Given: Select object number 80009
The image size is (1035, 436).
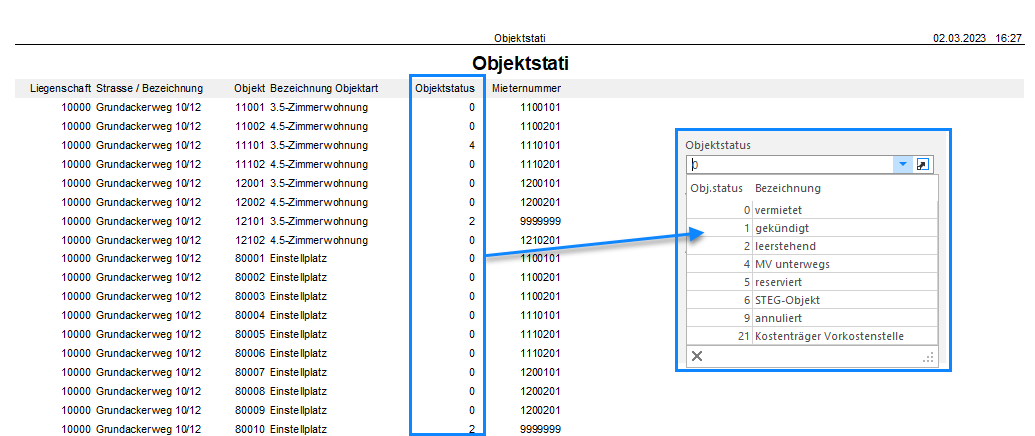Looking at the screenshot, I should [x=250, y=410].
